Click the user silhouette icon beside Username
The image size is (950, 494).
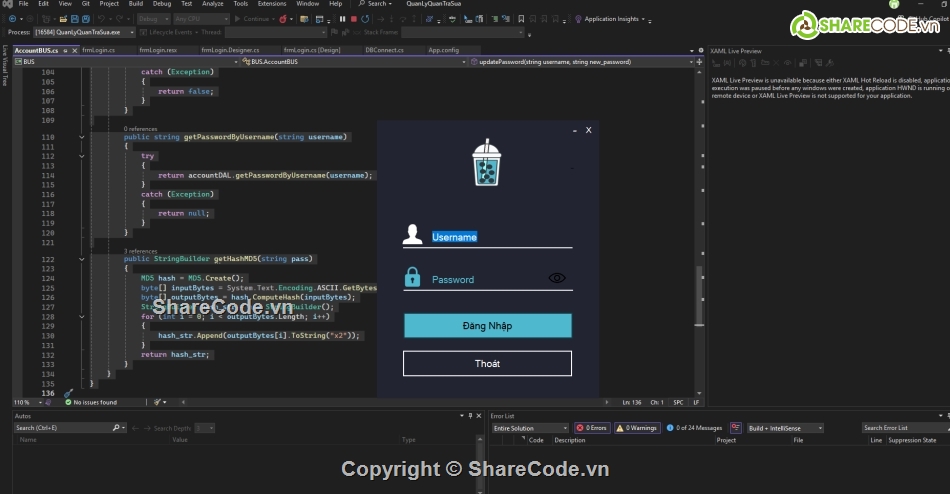point(412,236)
